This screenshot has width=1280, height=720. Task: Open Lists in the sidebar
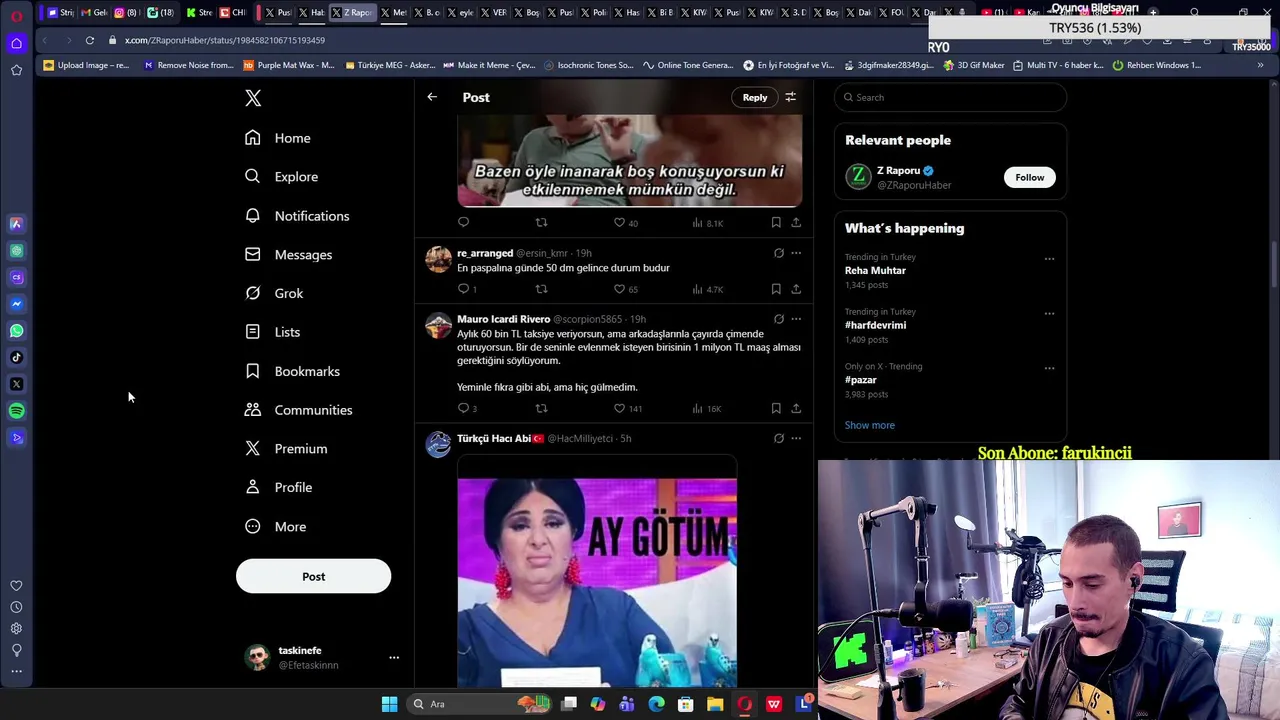(273, 332)
